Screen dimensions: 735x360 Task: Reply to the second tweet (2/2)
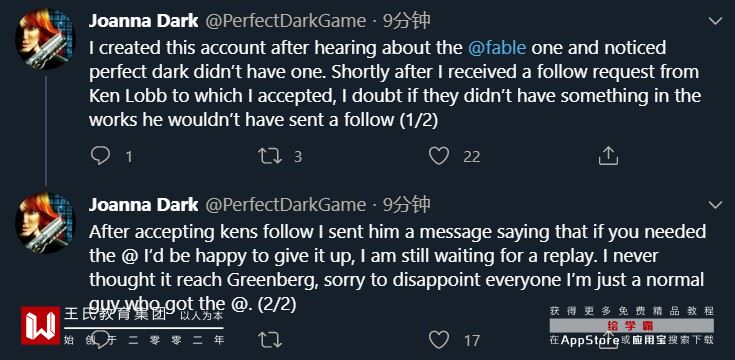100,340
